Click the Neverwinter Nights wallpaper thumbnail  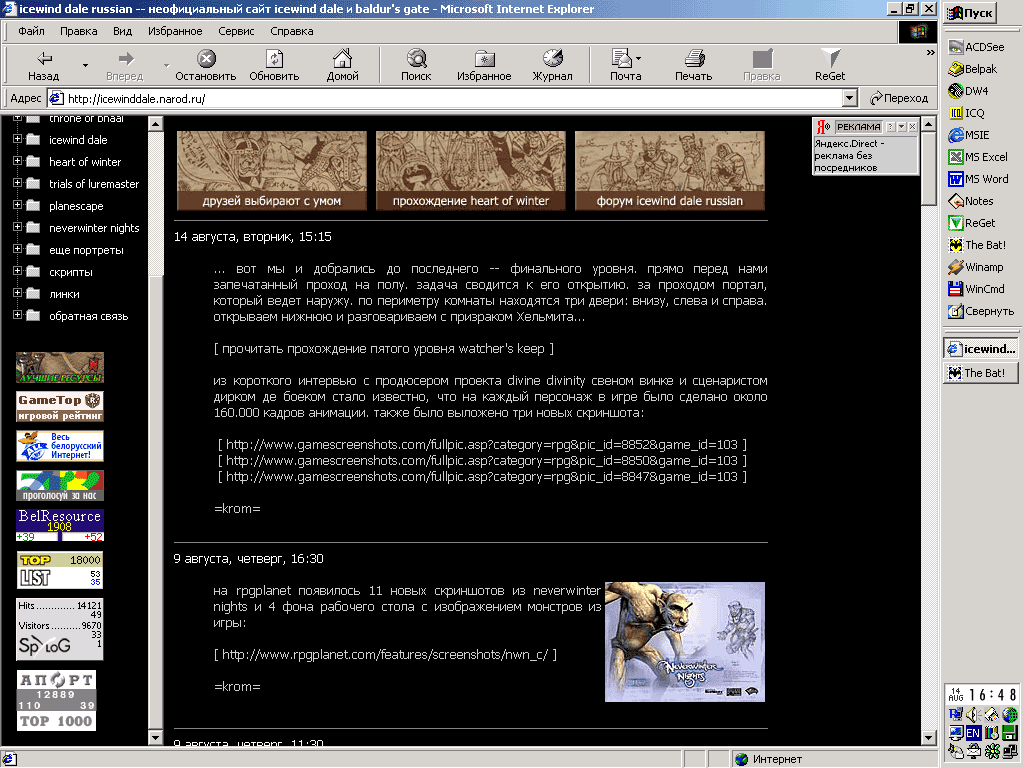tap(684, 642)
